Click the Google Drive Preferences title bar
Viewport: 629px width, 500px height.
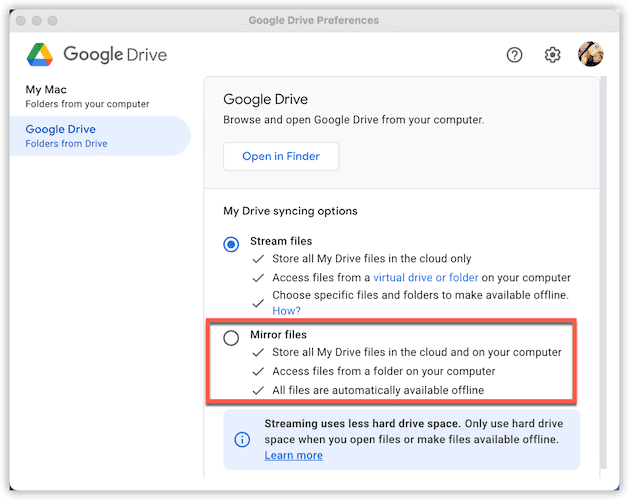[314, 20]
